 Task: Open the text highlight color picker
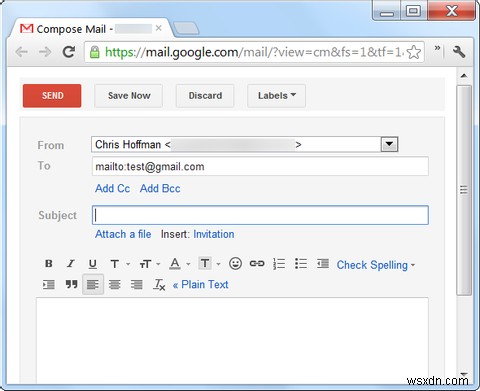click(205, 264)
